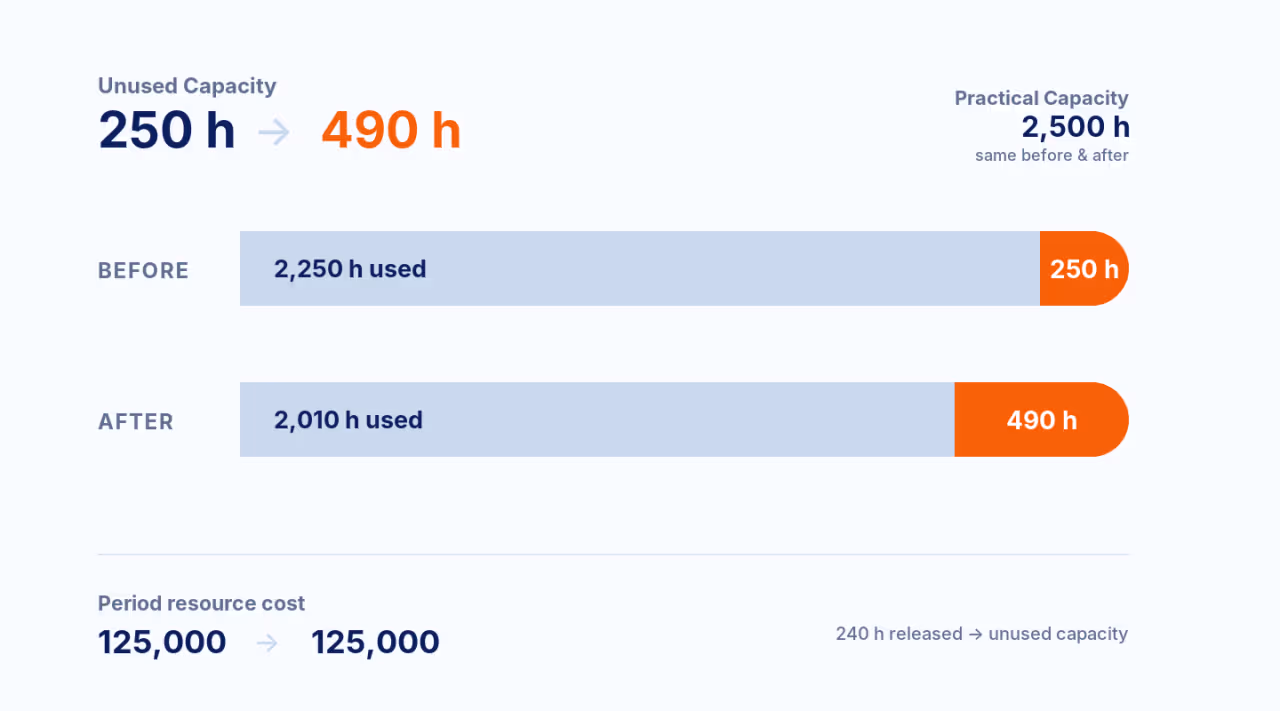Click the BEFORE row label

point(143,271)
